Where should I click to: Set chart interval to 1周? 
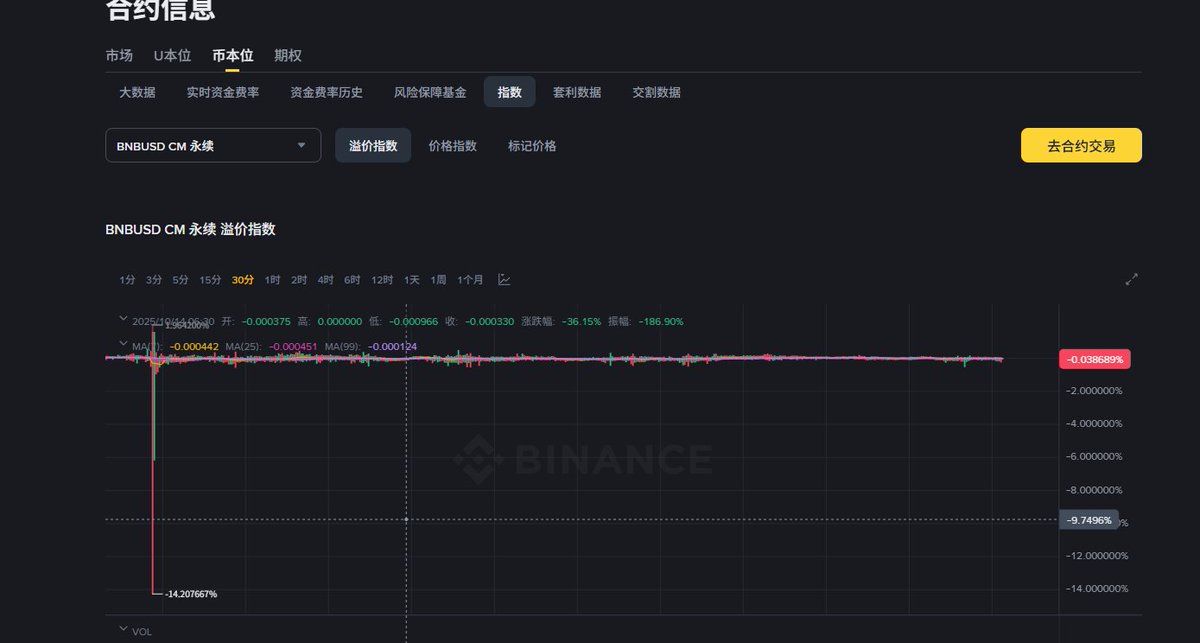(438, 280)
